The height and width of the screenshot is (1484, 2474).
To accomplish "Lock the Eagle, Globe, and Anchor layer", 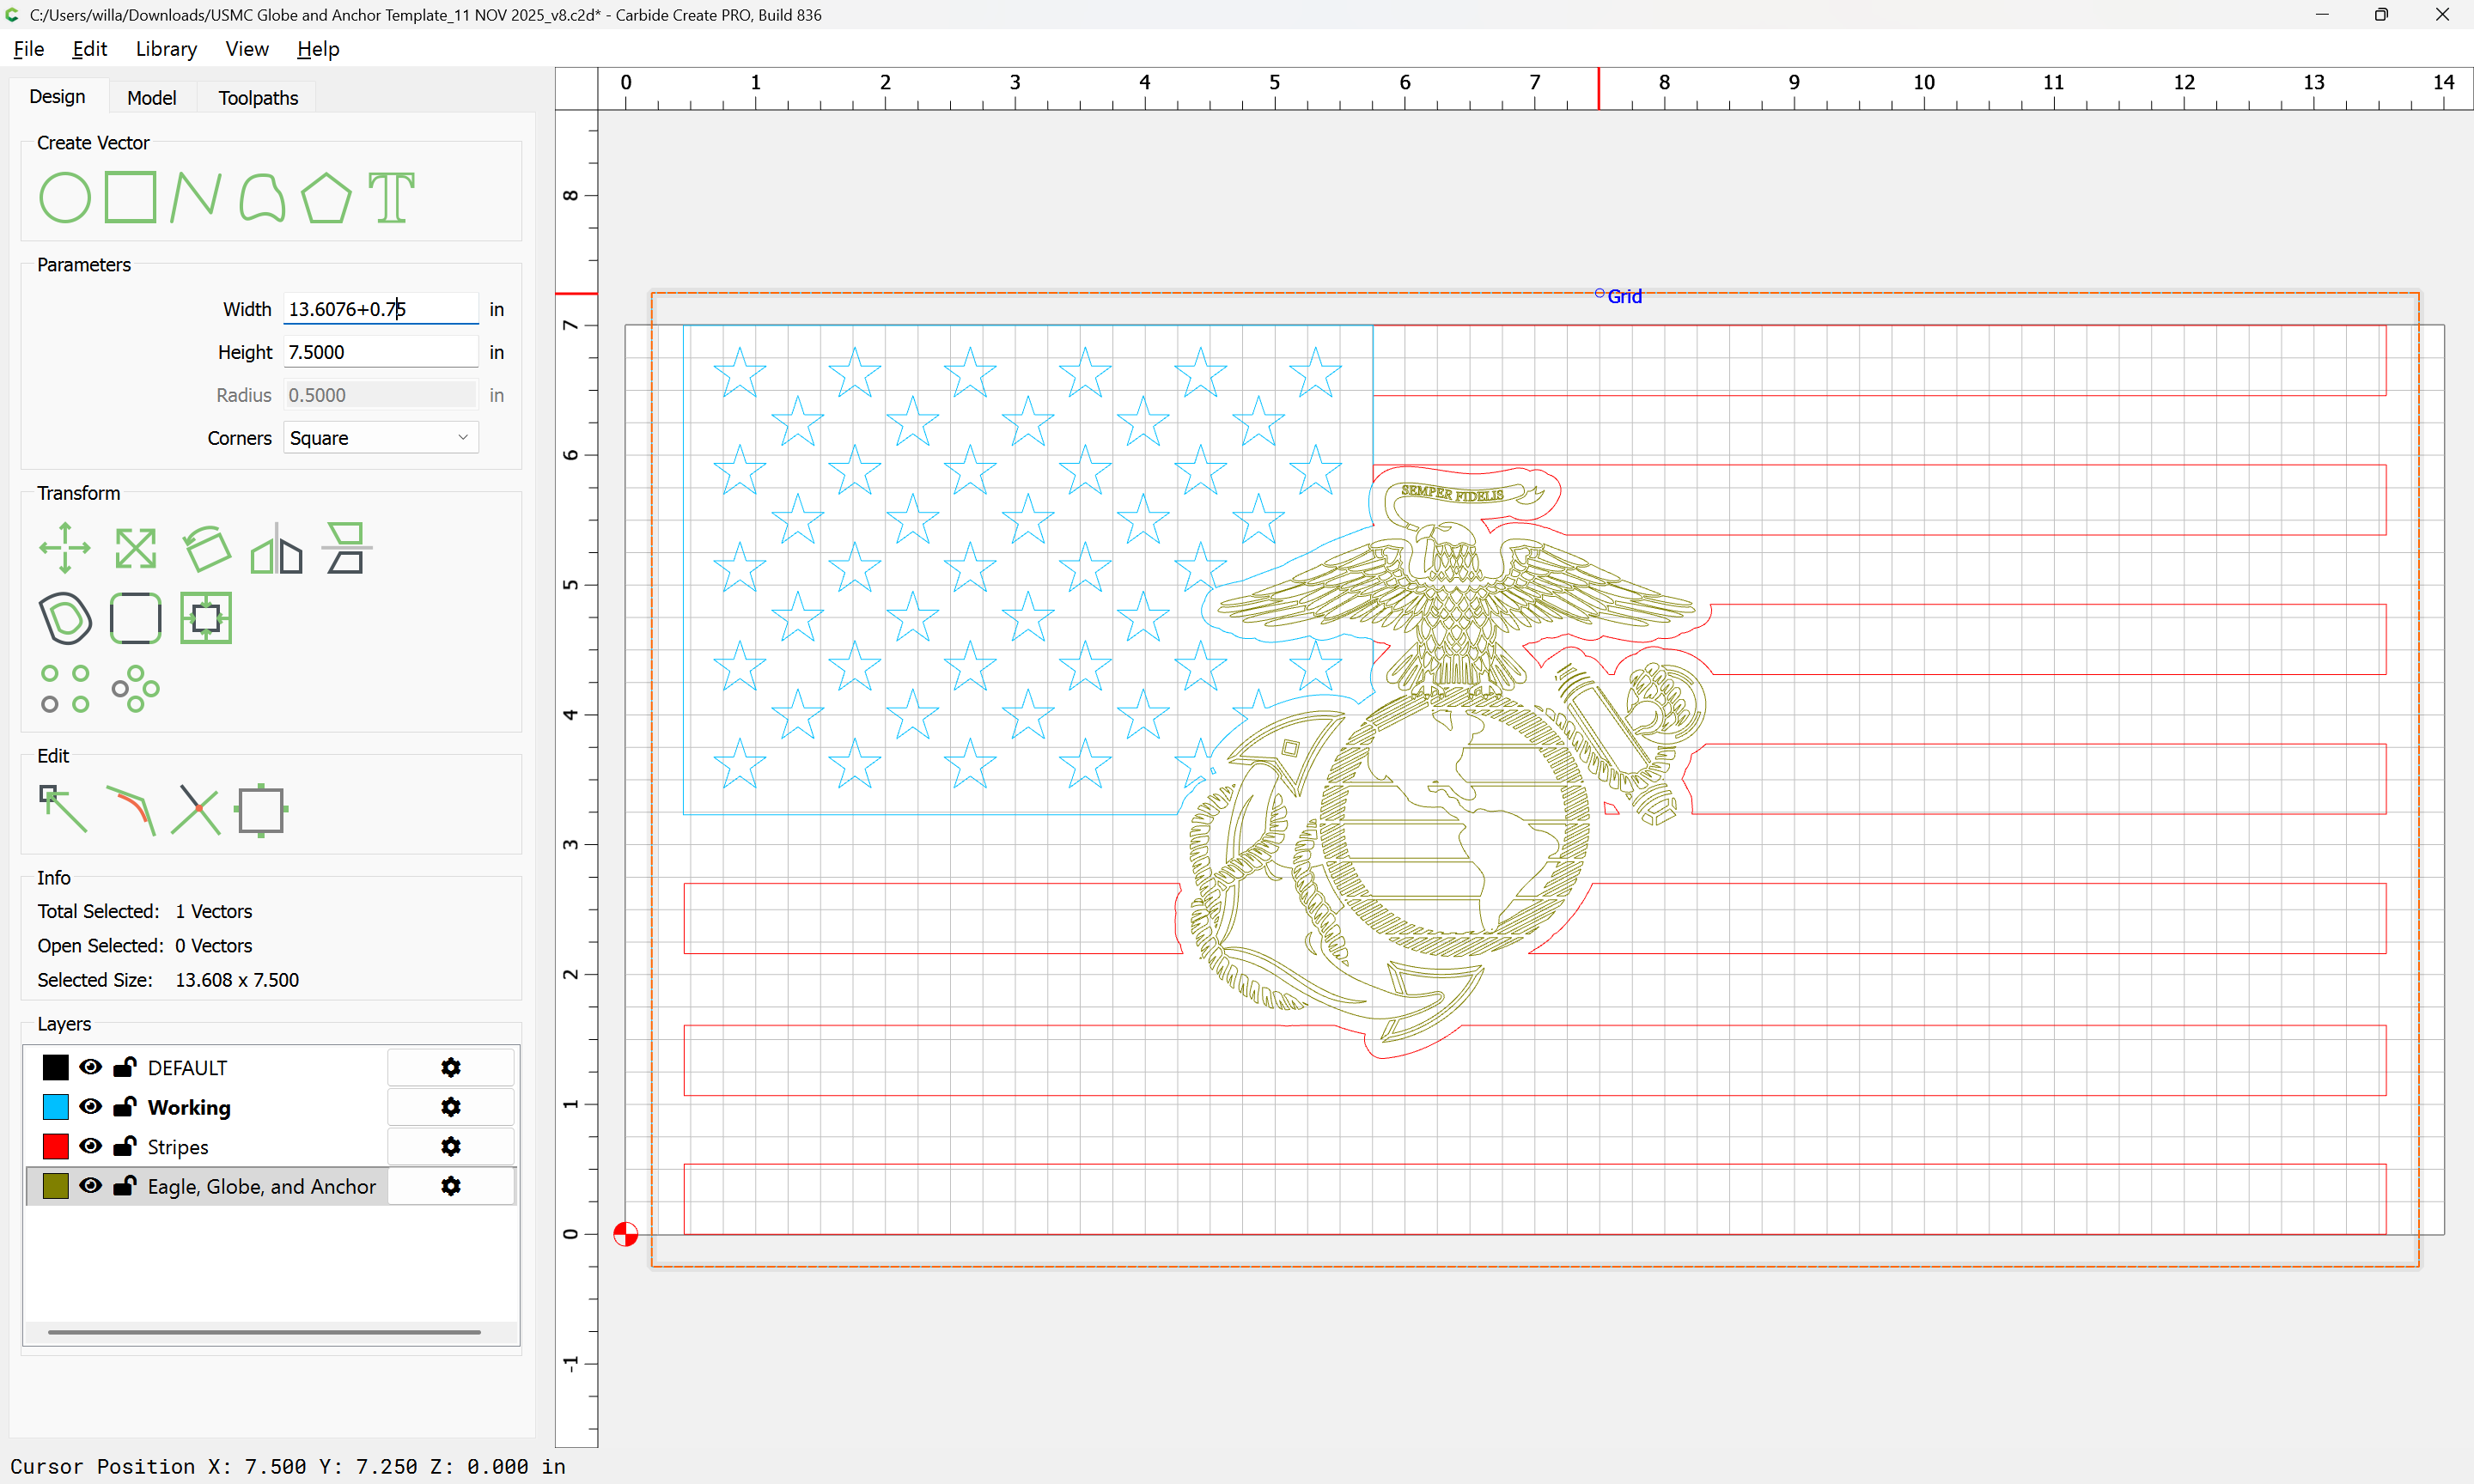I will point(125,1186).
